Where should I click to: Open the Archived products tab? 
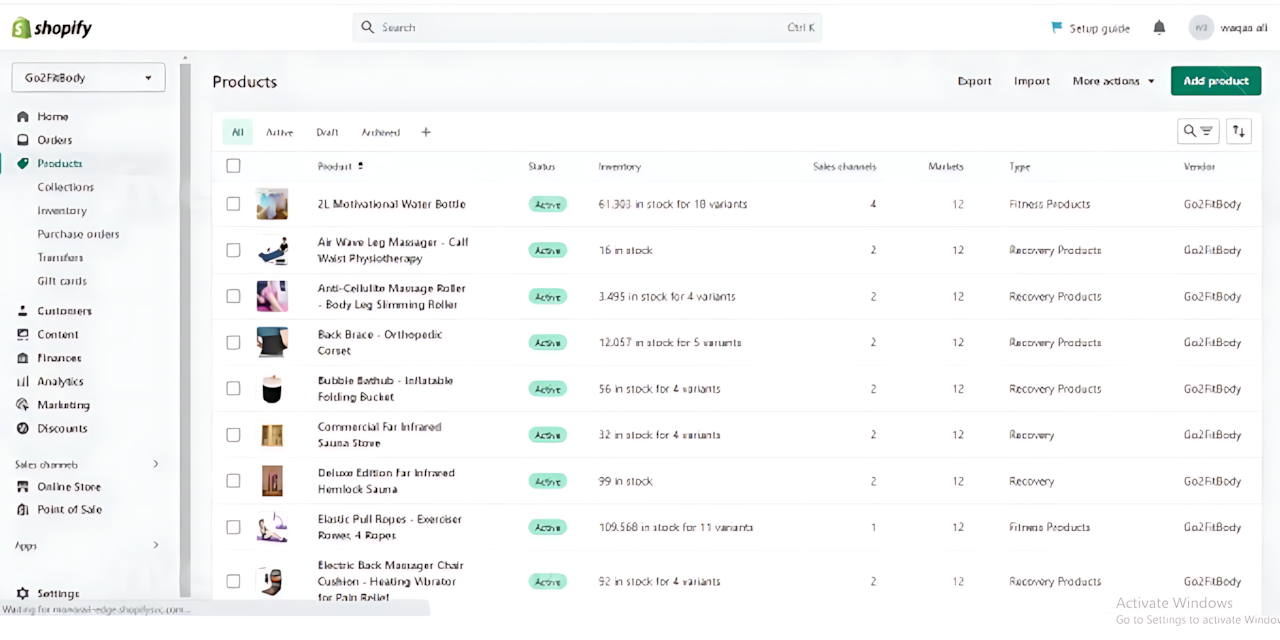[x=380, y=132]
